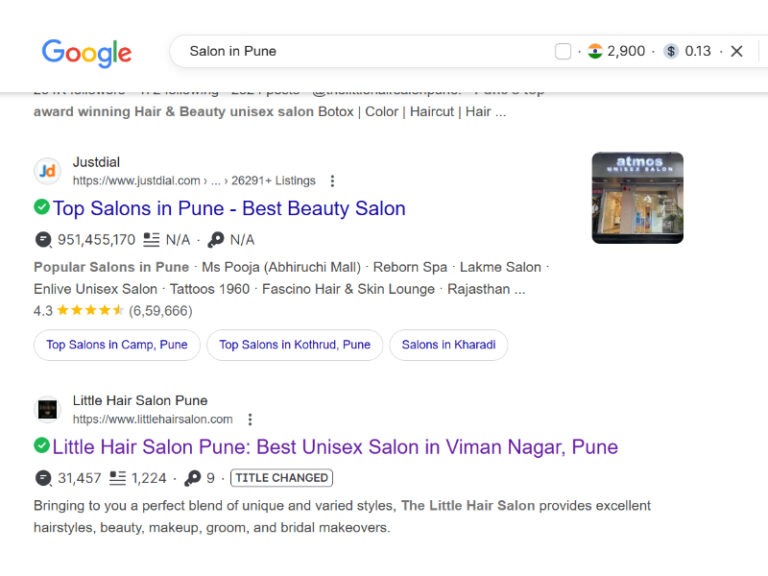
Task: Click the traffic icon next to 951,455,170
Action: 44,240
